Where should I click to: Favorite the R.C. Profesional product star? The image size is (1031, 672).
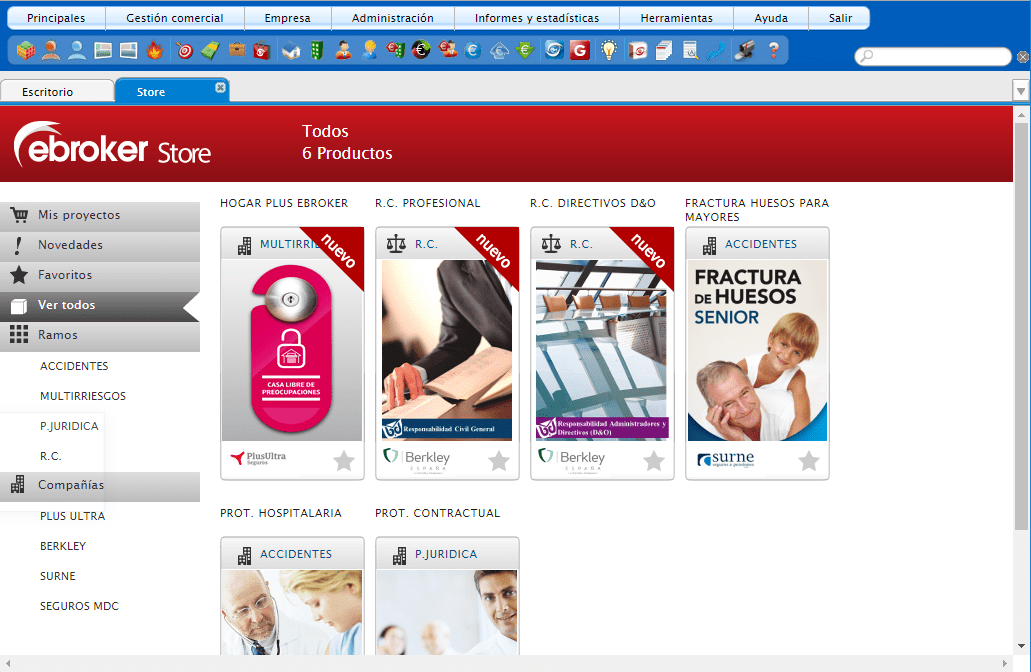click(x=499, y=461)
